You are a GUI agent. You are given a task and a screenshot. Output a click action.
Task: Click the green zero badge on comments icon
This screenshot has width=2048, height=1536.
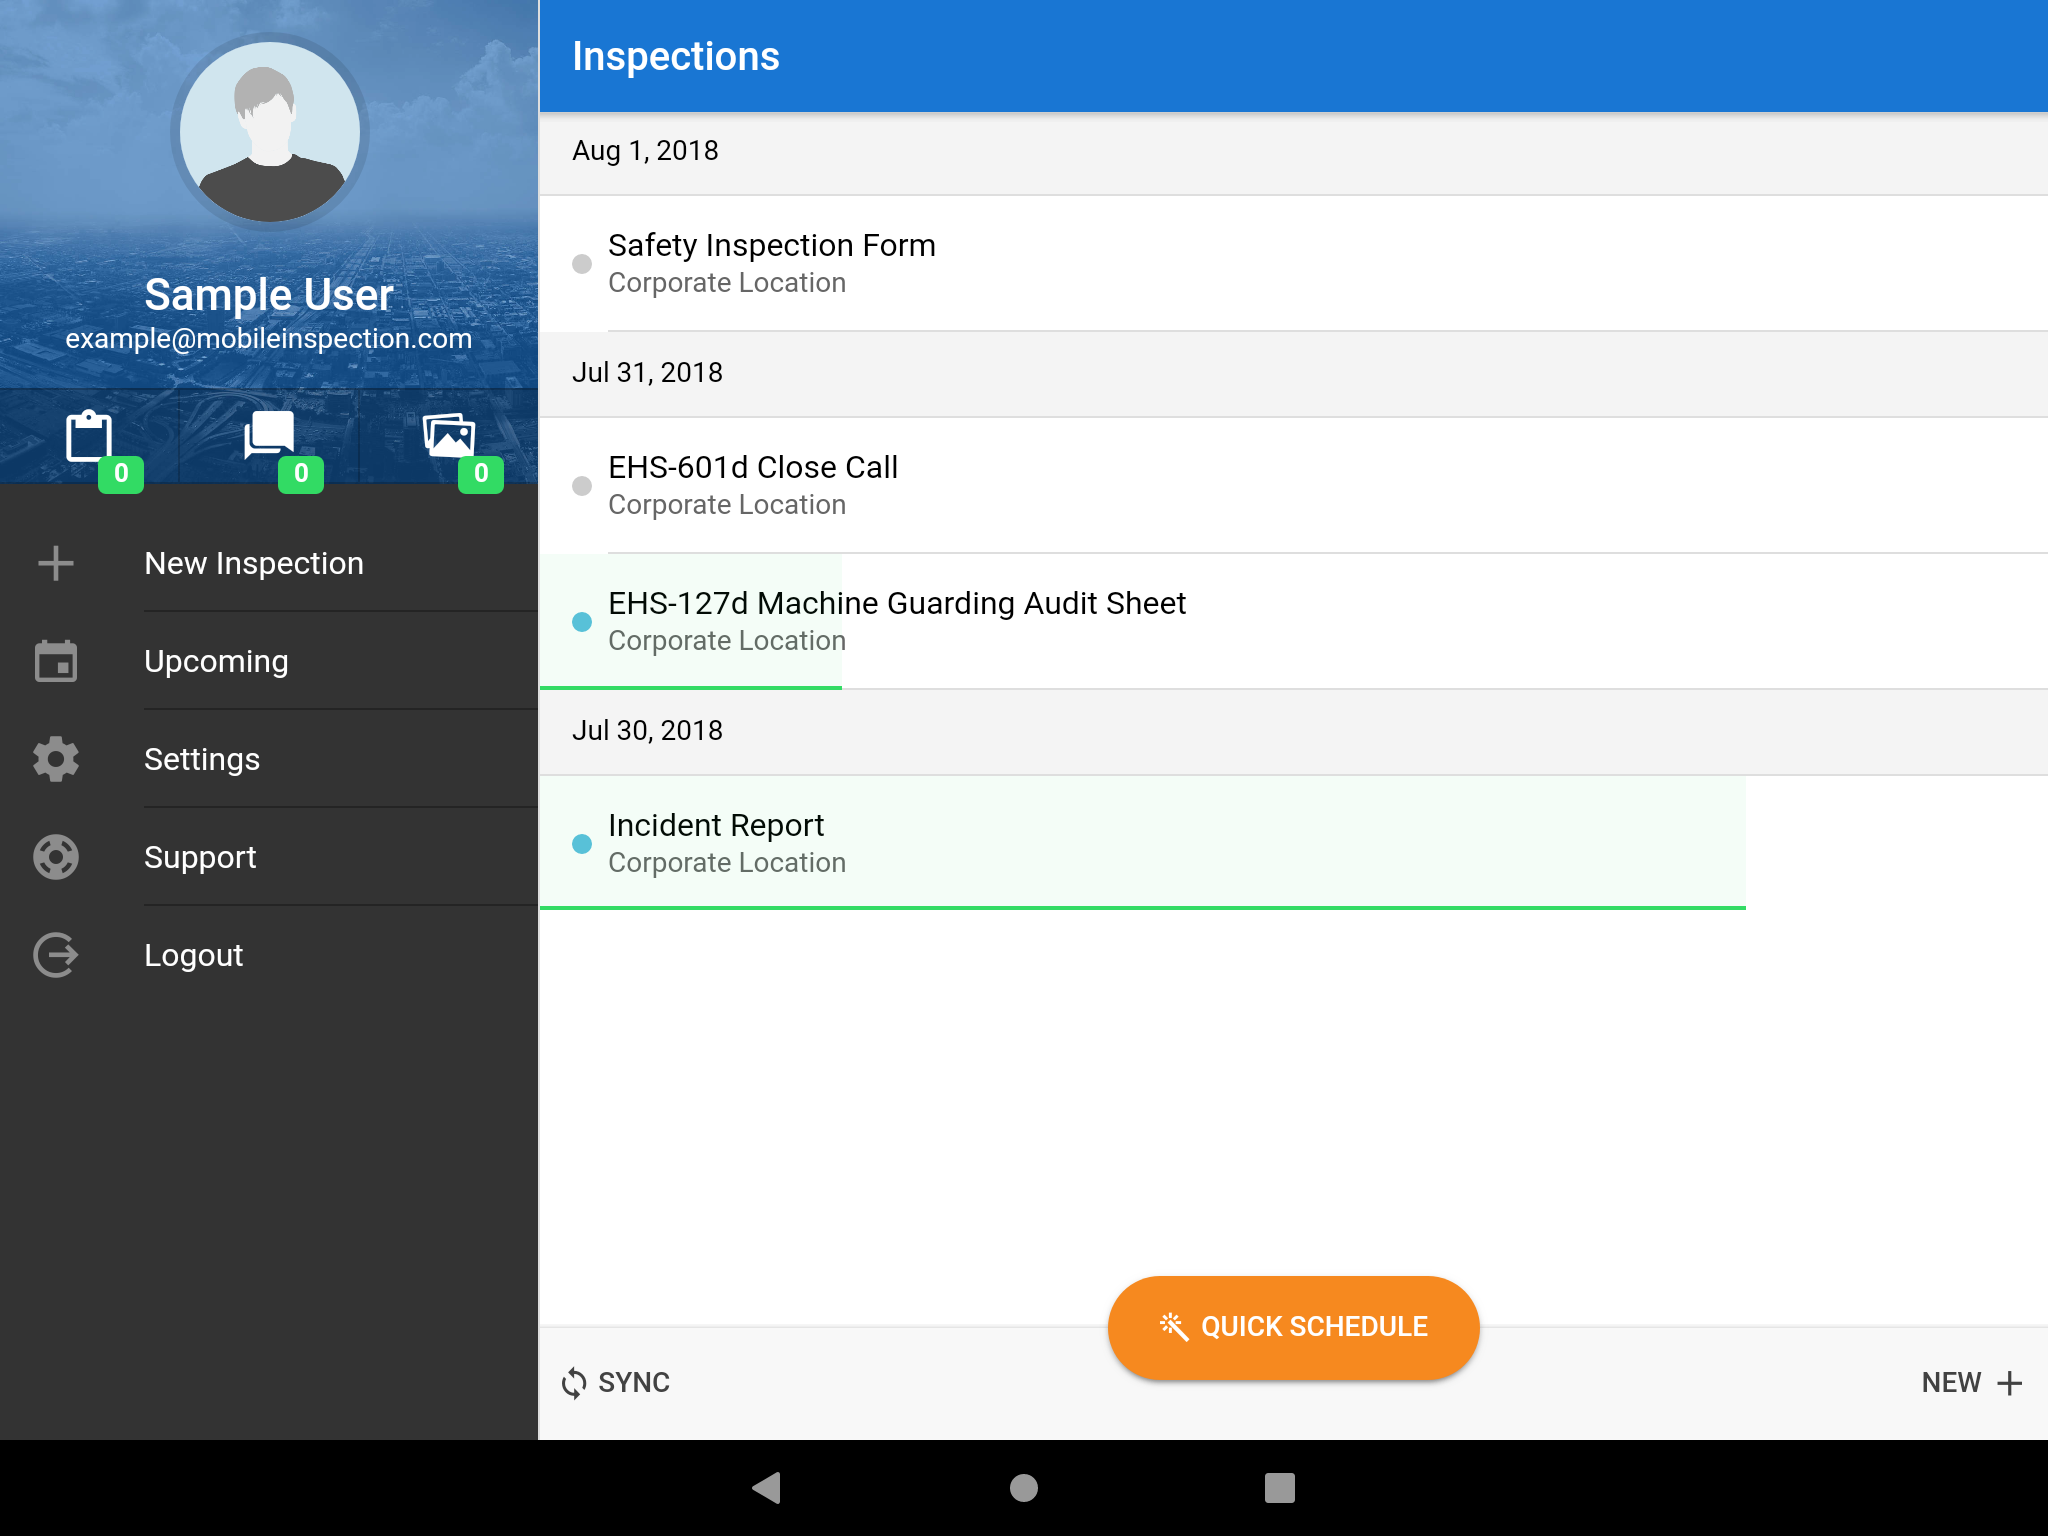(301, 473)
